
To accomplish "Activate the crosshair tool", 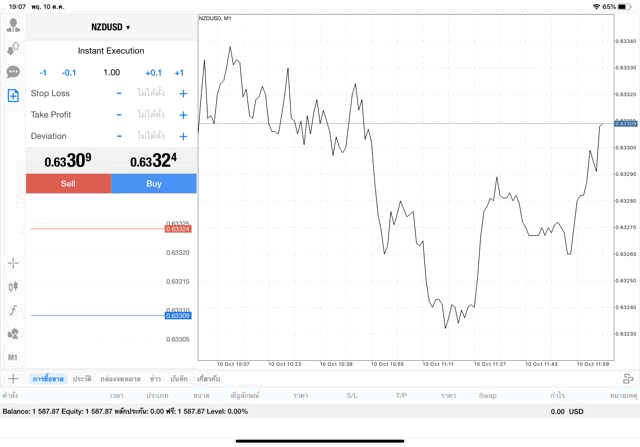I will 13,263.
